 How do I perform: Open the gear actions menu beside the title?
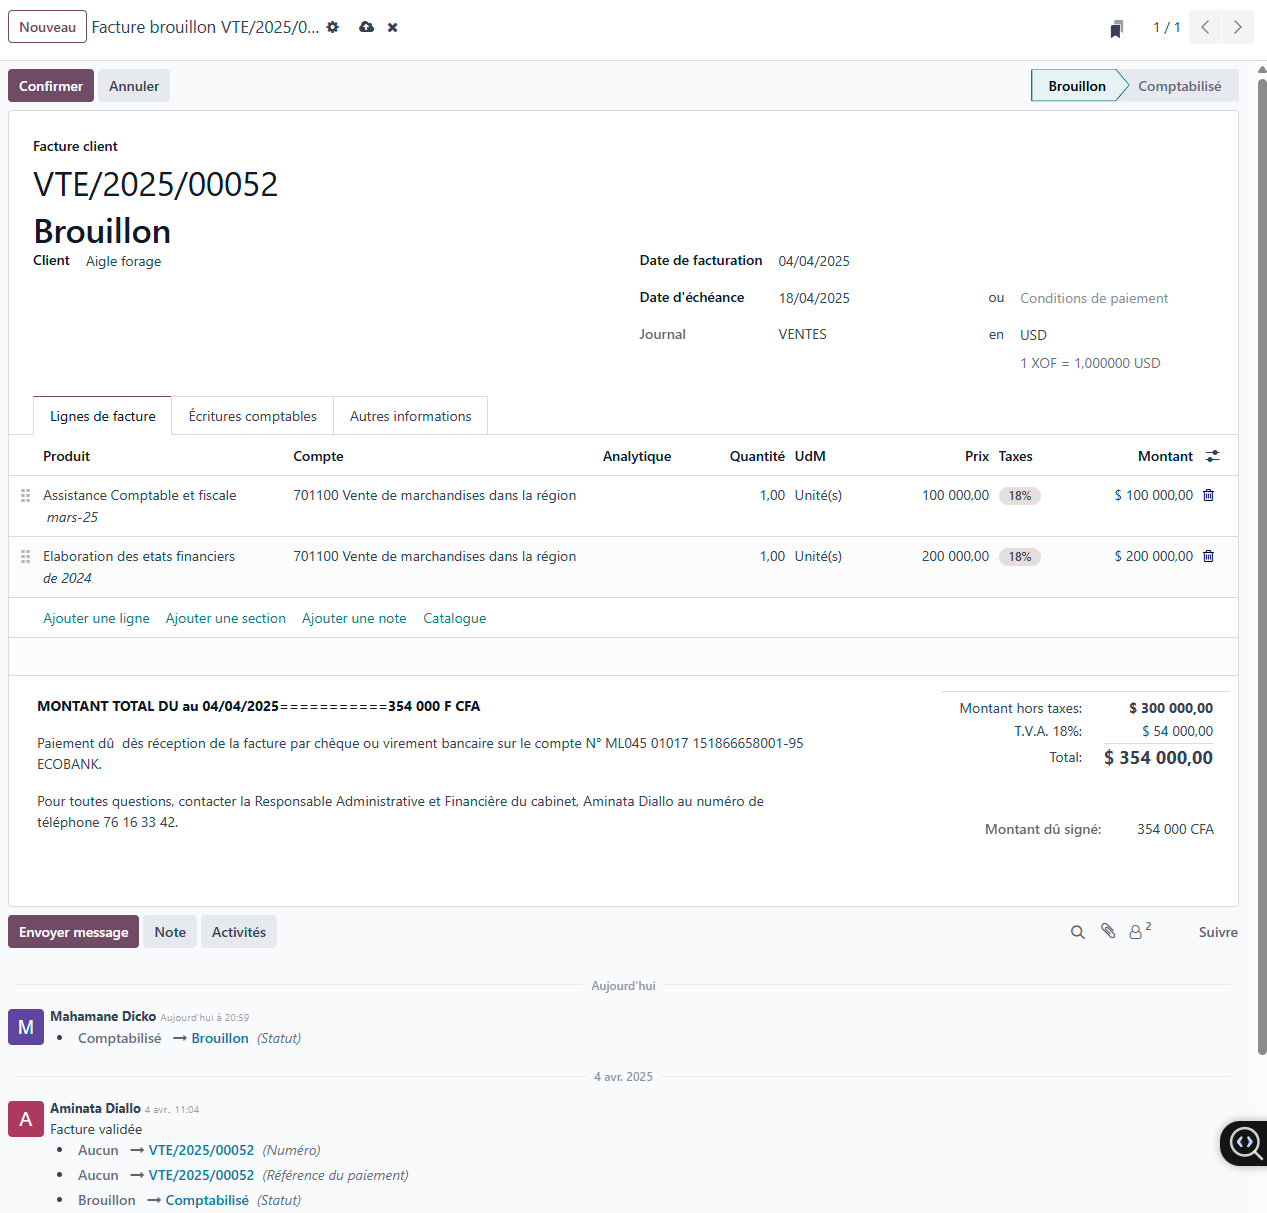(333, 27)
